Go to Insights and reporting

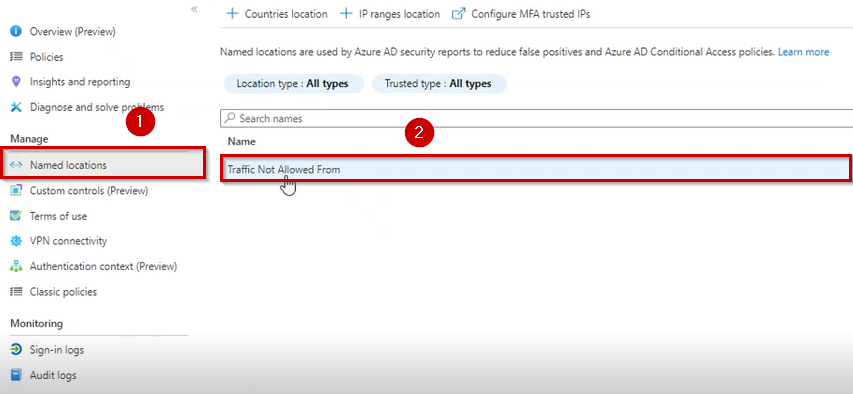(80, 82)
